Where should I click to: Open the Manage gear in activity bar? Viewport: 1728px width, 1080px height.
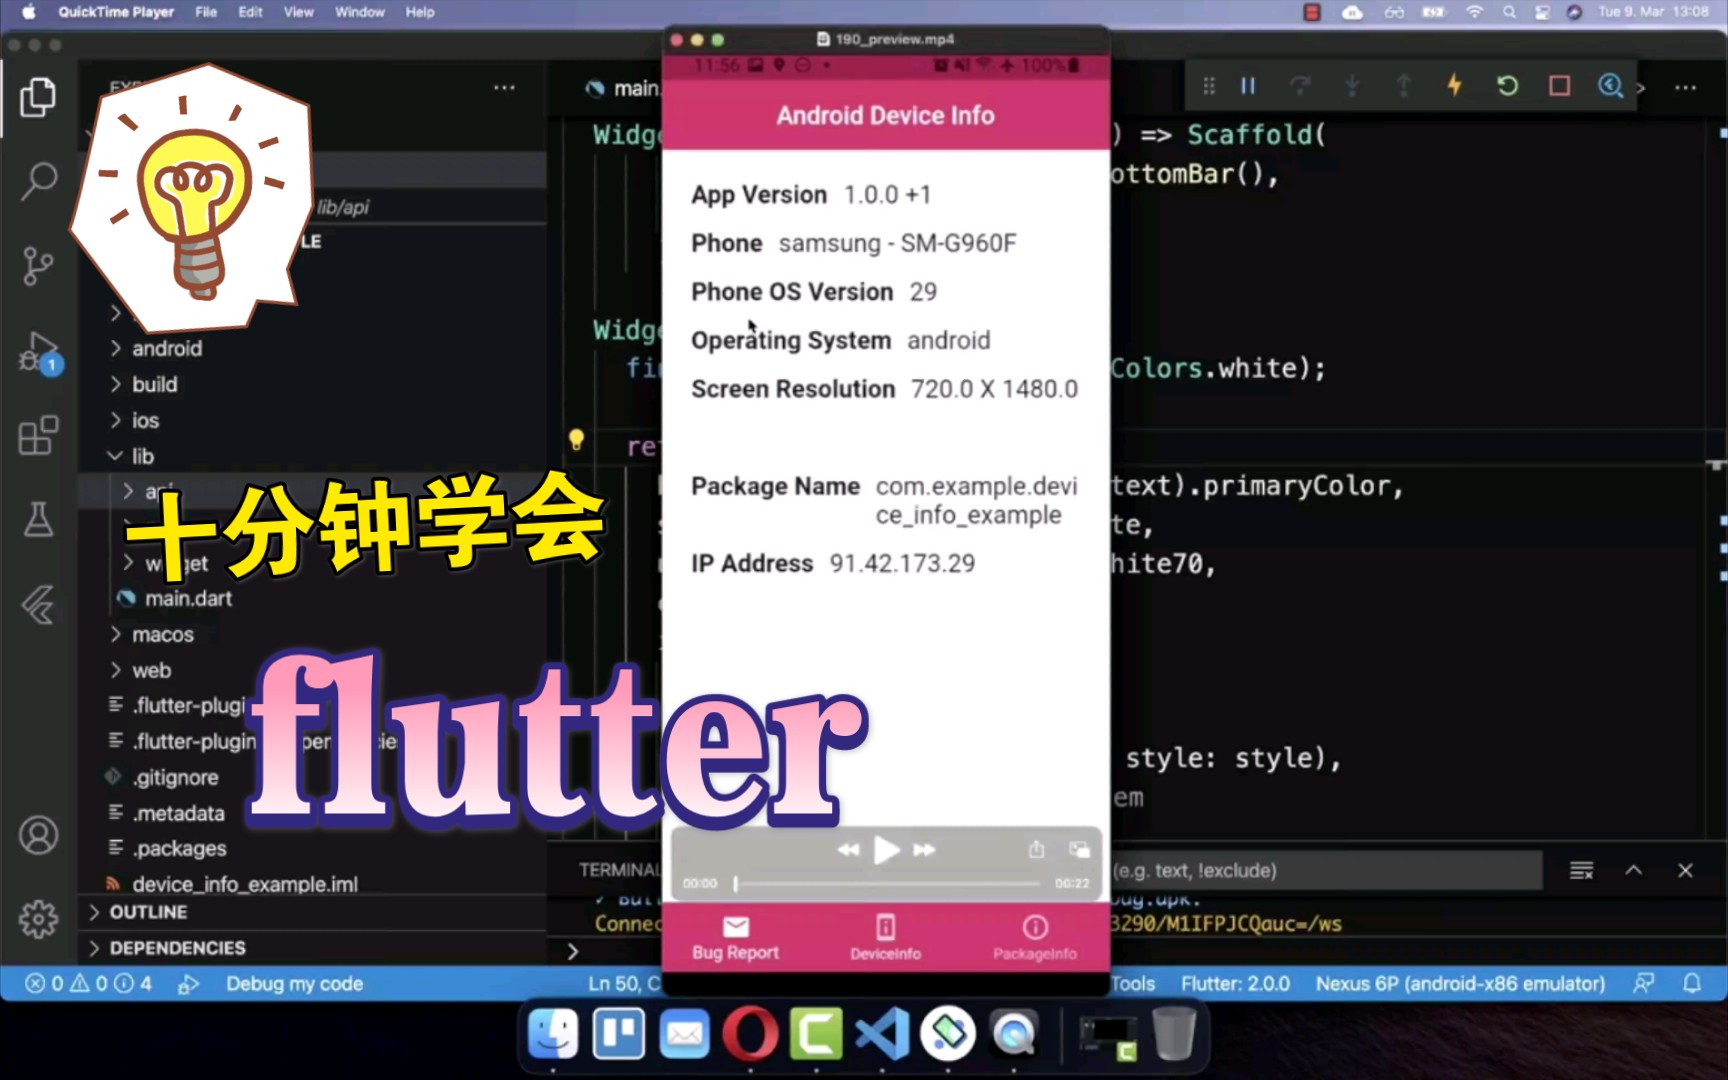click(x=38, y=918)
